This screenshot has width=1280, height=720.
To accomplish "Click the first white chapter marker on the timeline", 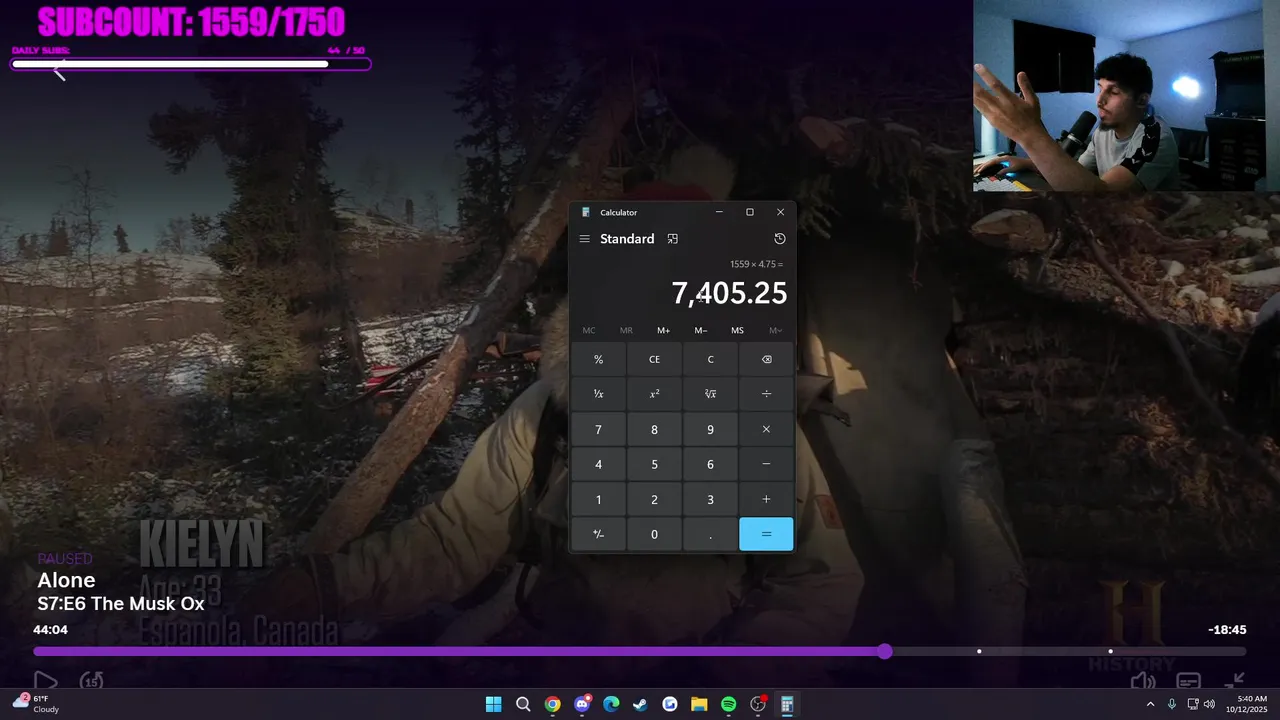I will point(979,651).
